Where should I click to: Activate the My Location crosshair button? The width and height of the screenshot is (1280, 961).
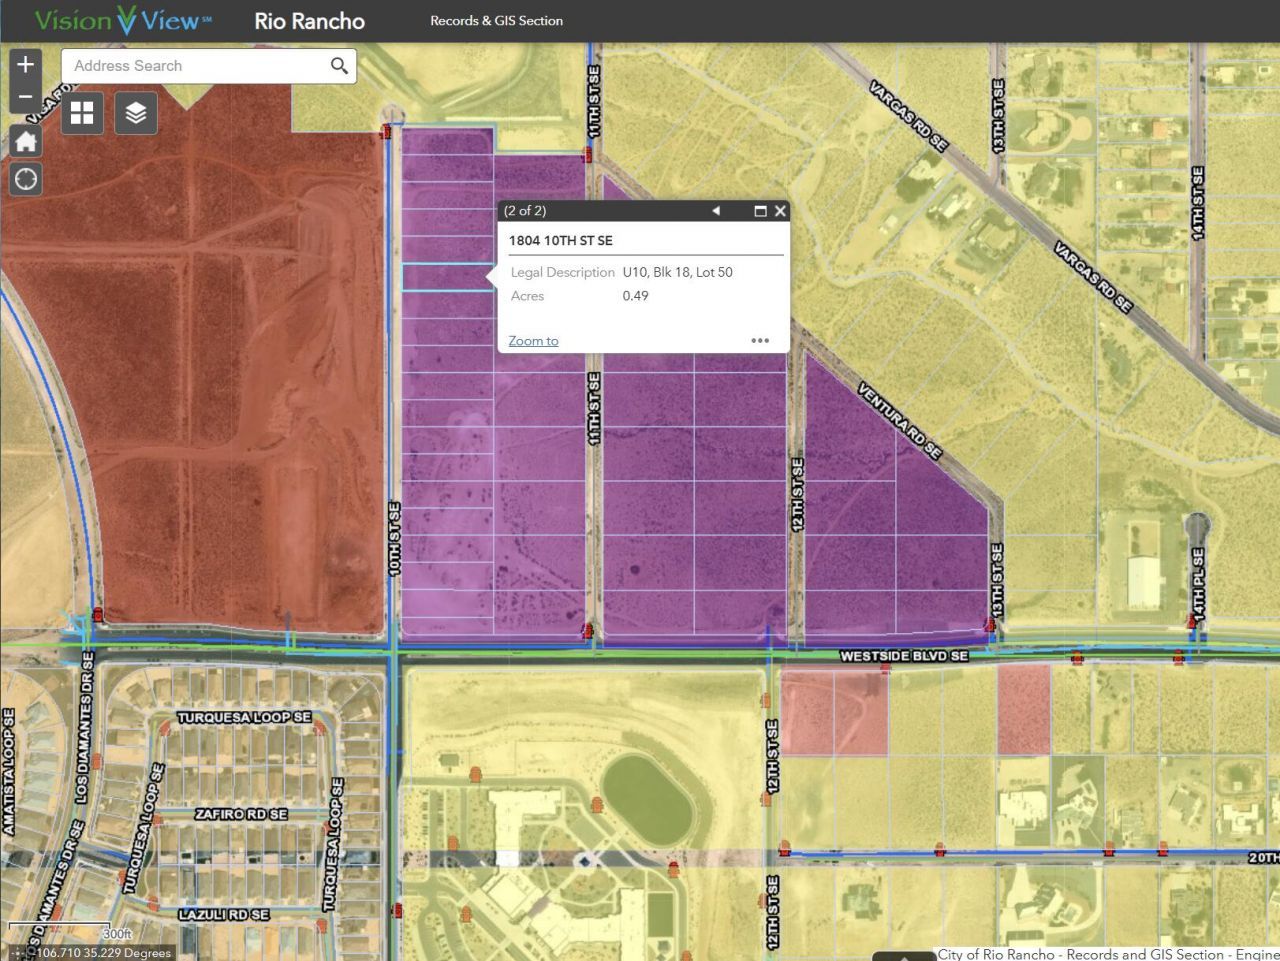pos(26,179)
